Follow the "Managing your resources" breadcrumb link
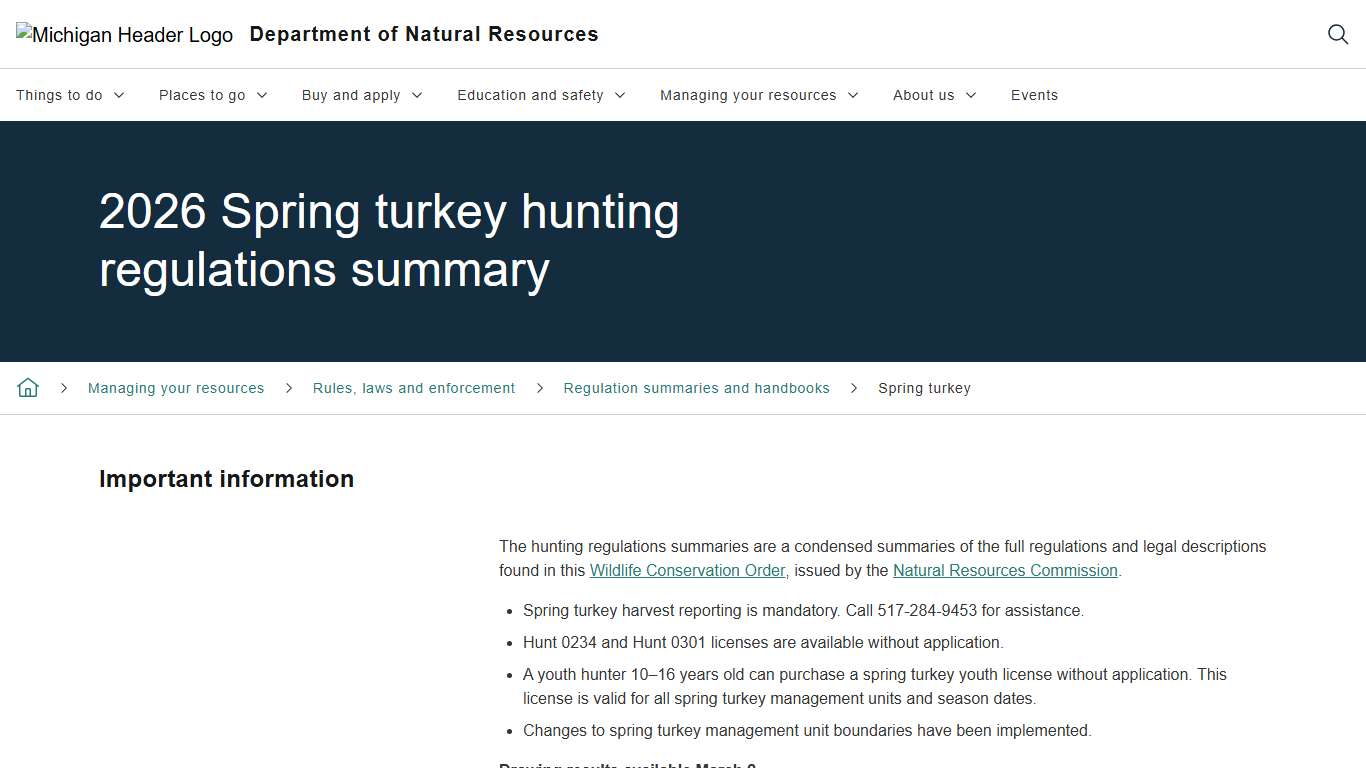1366x768 pixels. click(176, 388)
